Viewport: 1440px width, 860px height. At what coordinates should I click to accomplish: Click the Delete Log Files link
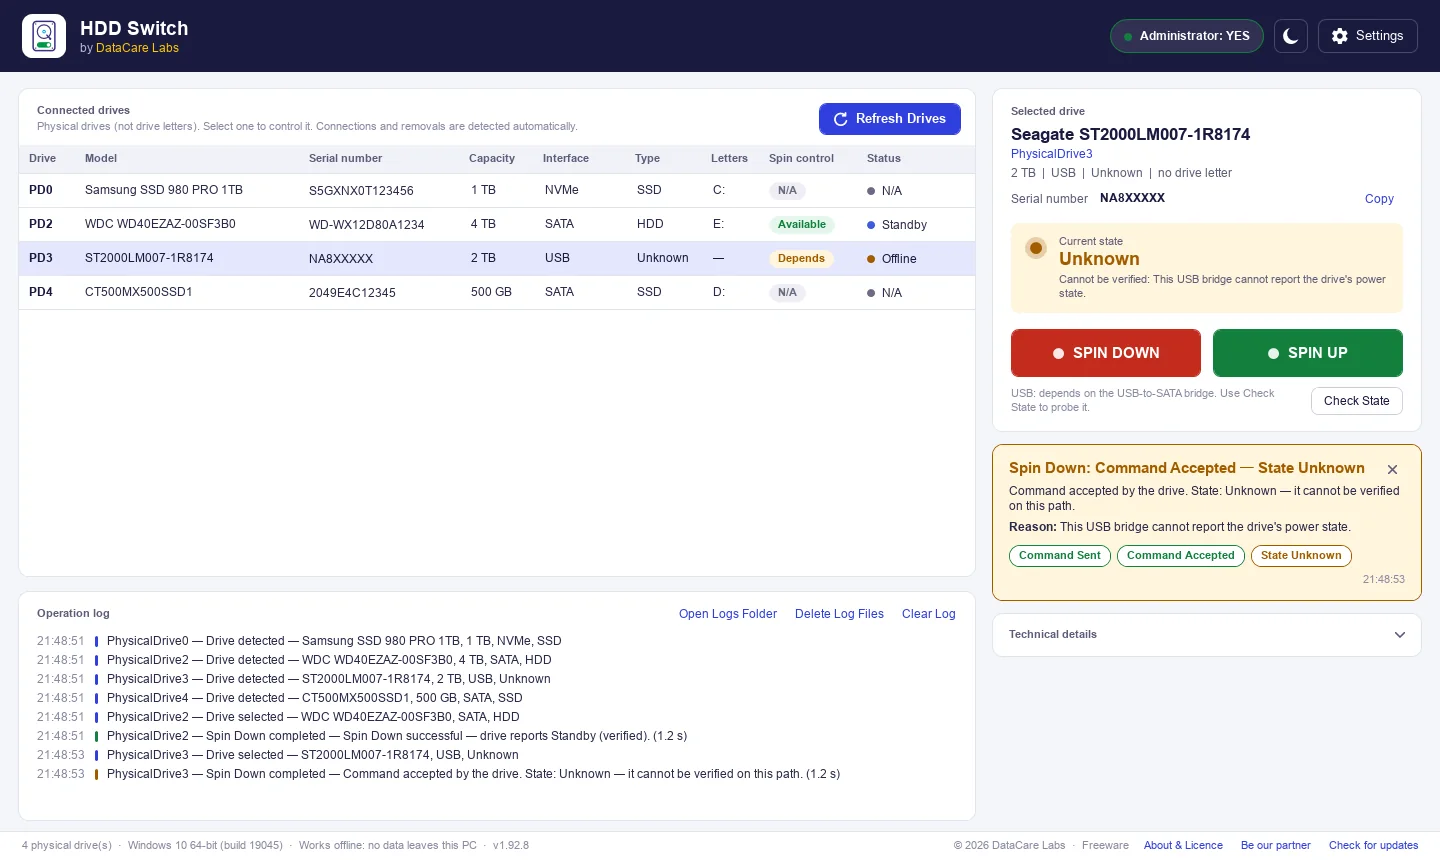click(839, 614)
